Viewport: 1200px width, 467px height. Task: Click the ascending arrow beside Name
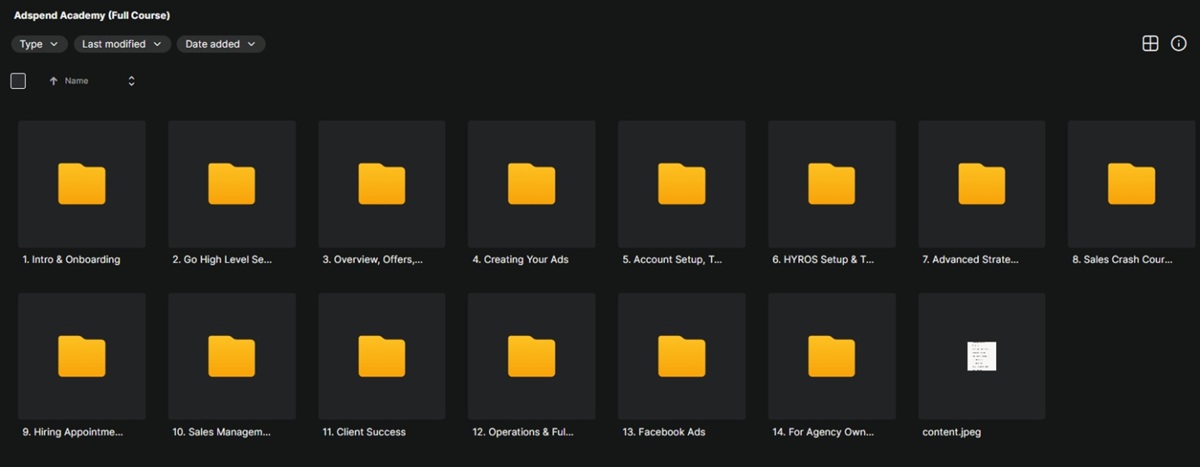click(53, 81)
